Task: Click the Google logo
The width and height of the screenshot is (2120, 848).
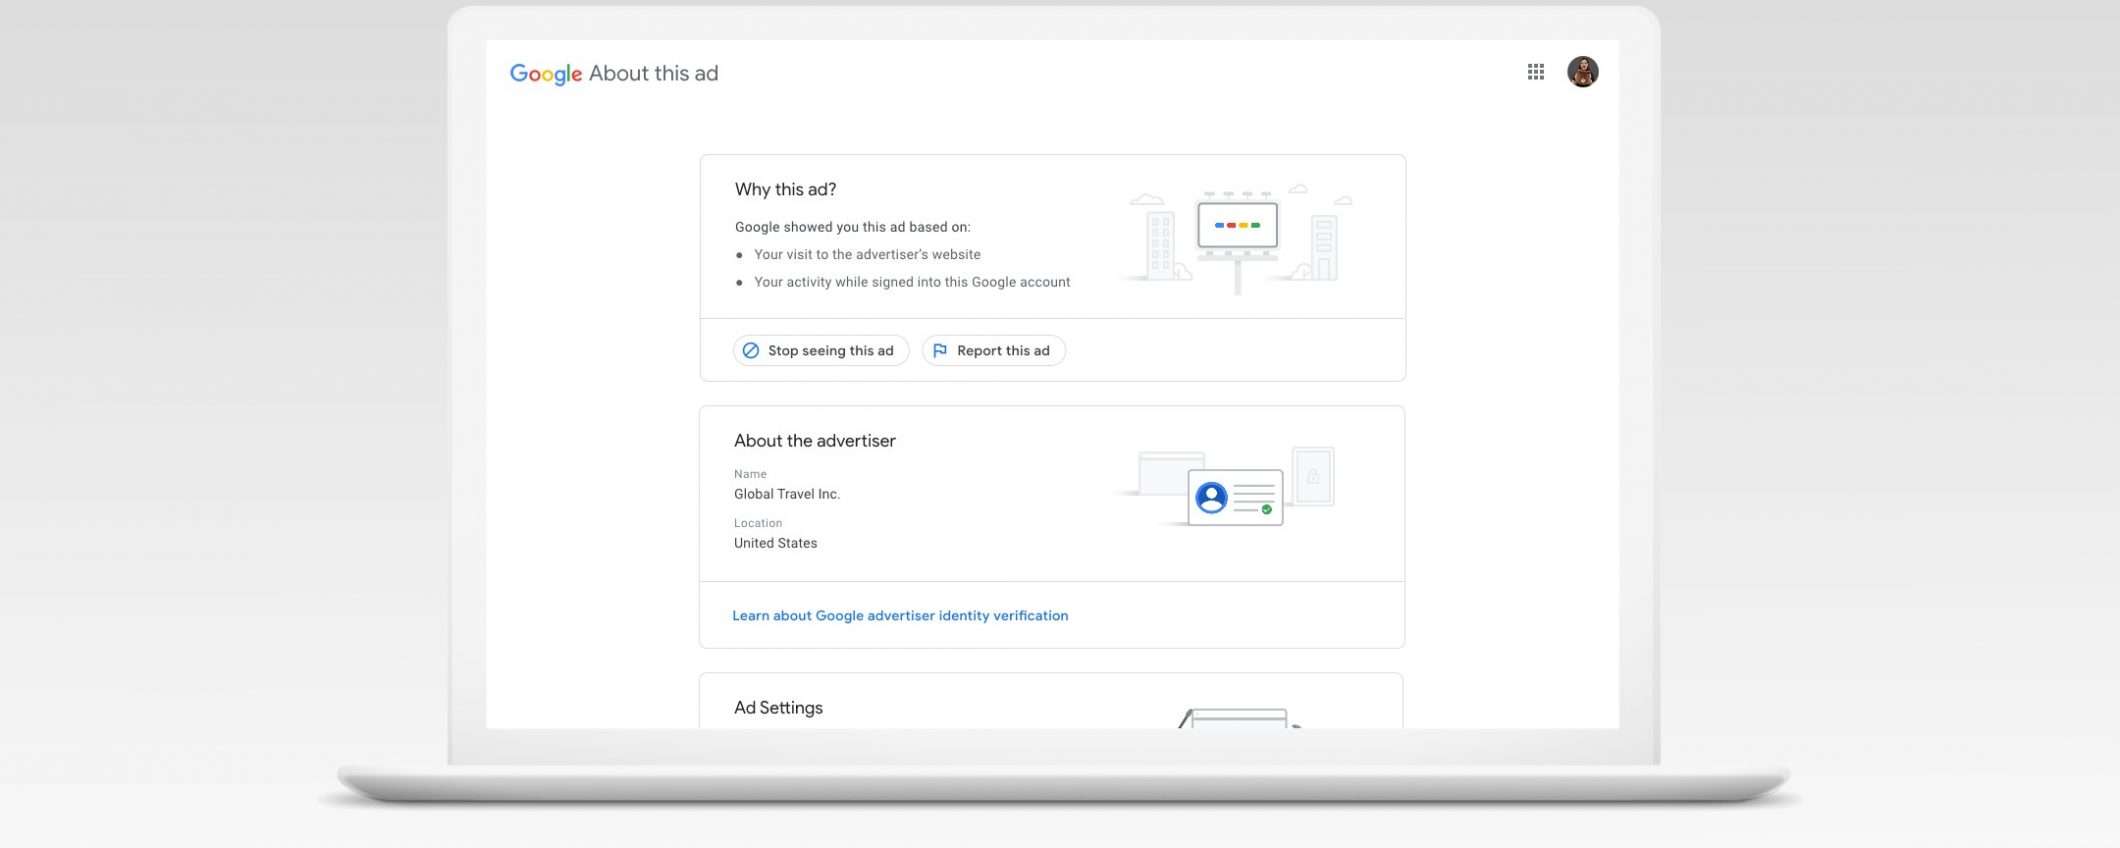Action: (x=545, y=74)
